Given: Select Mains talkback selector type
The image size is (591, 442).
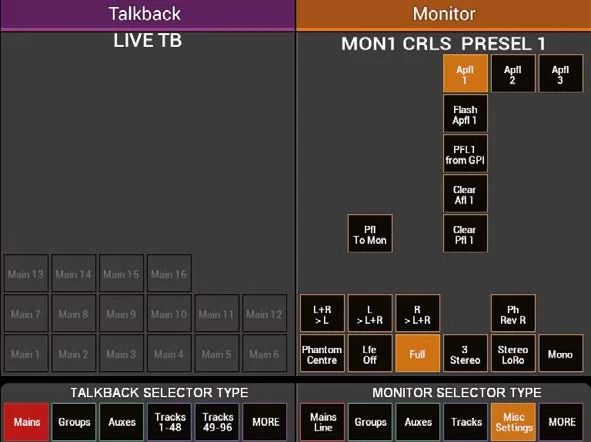Looking at the screenshot, I should [x=26, y=422].
